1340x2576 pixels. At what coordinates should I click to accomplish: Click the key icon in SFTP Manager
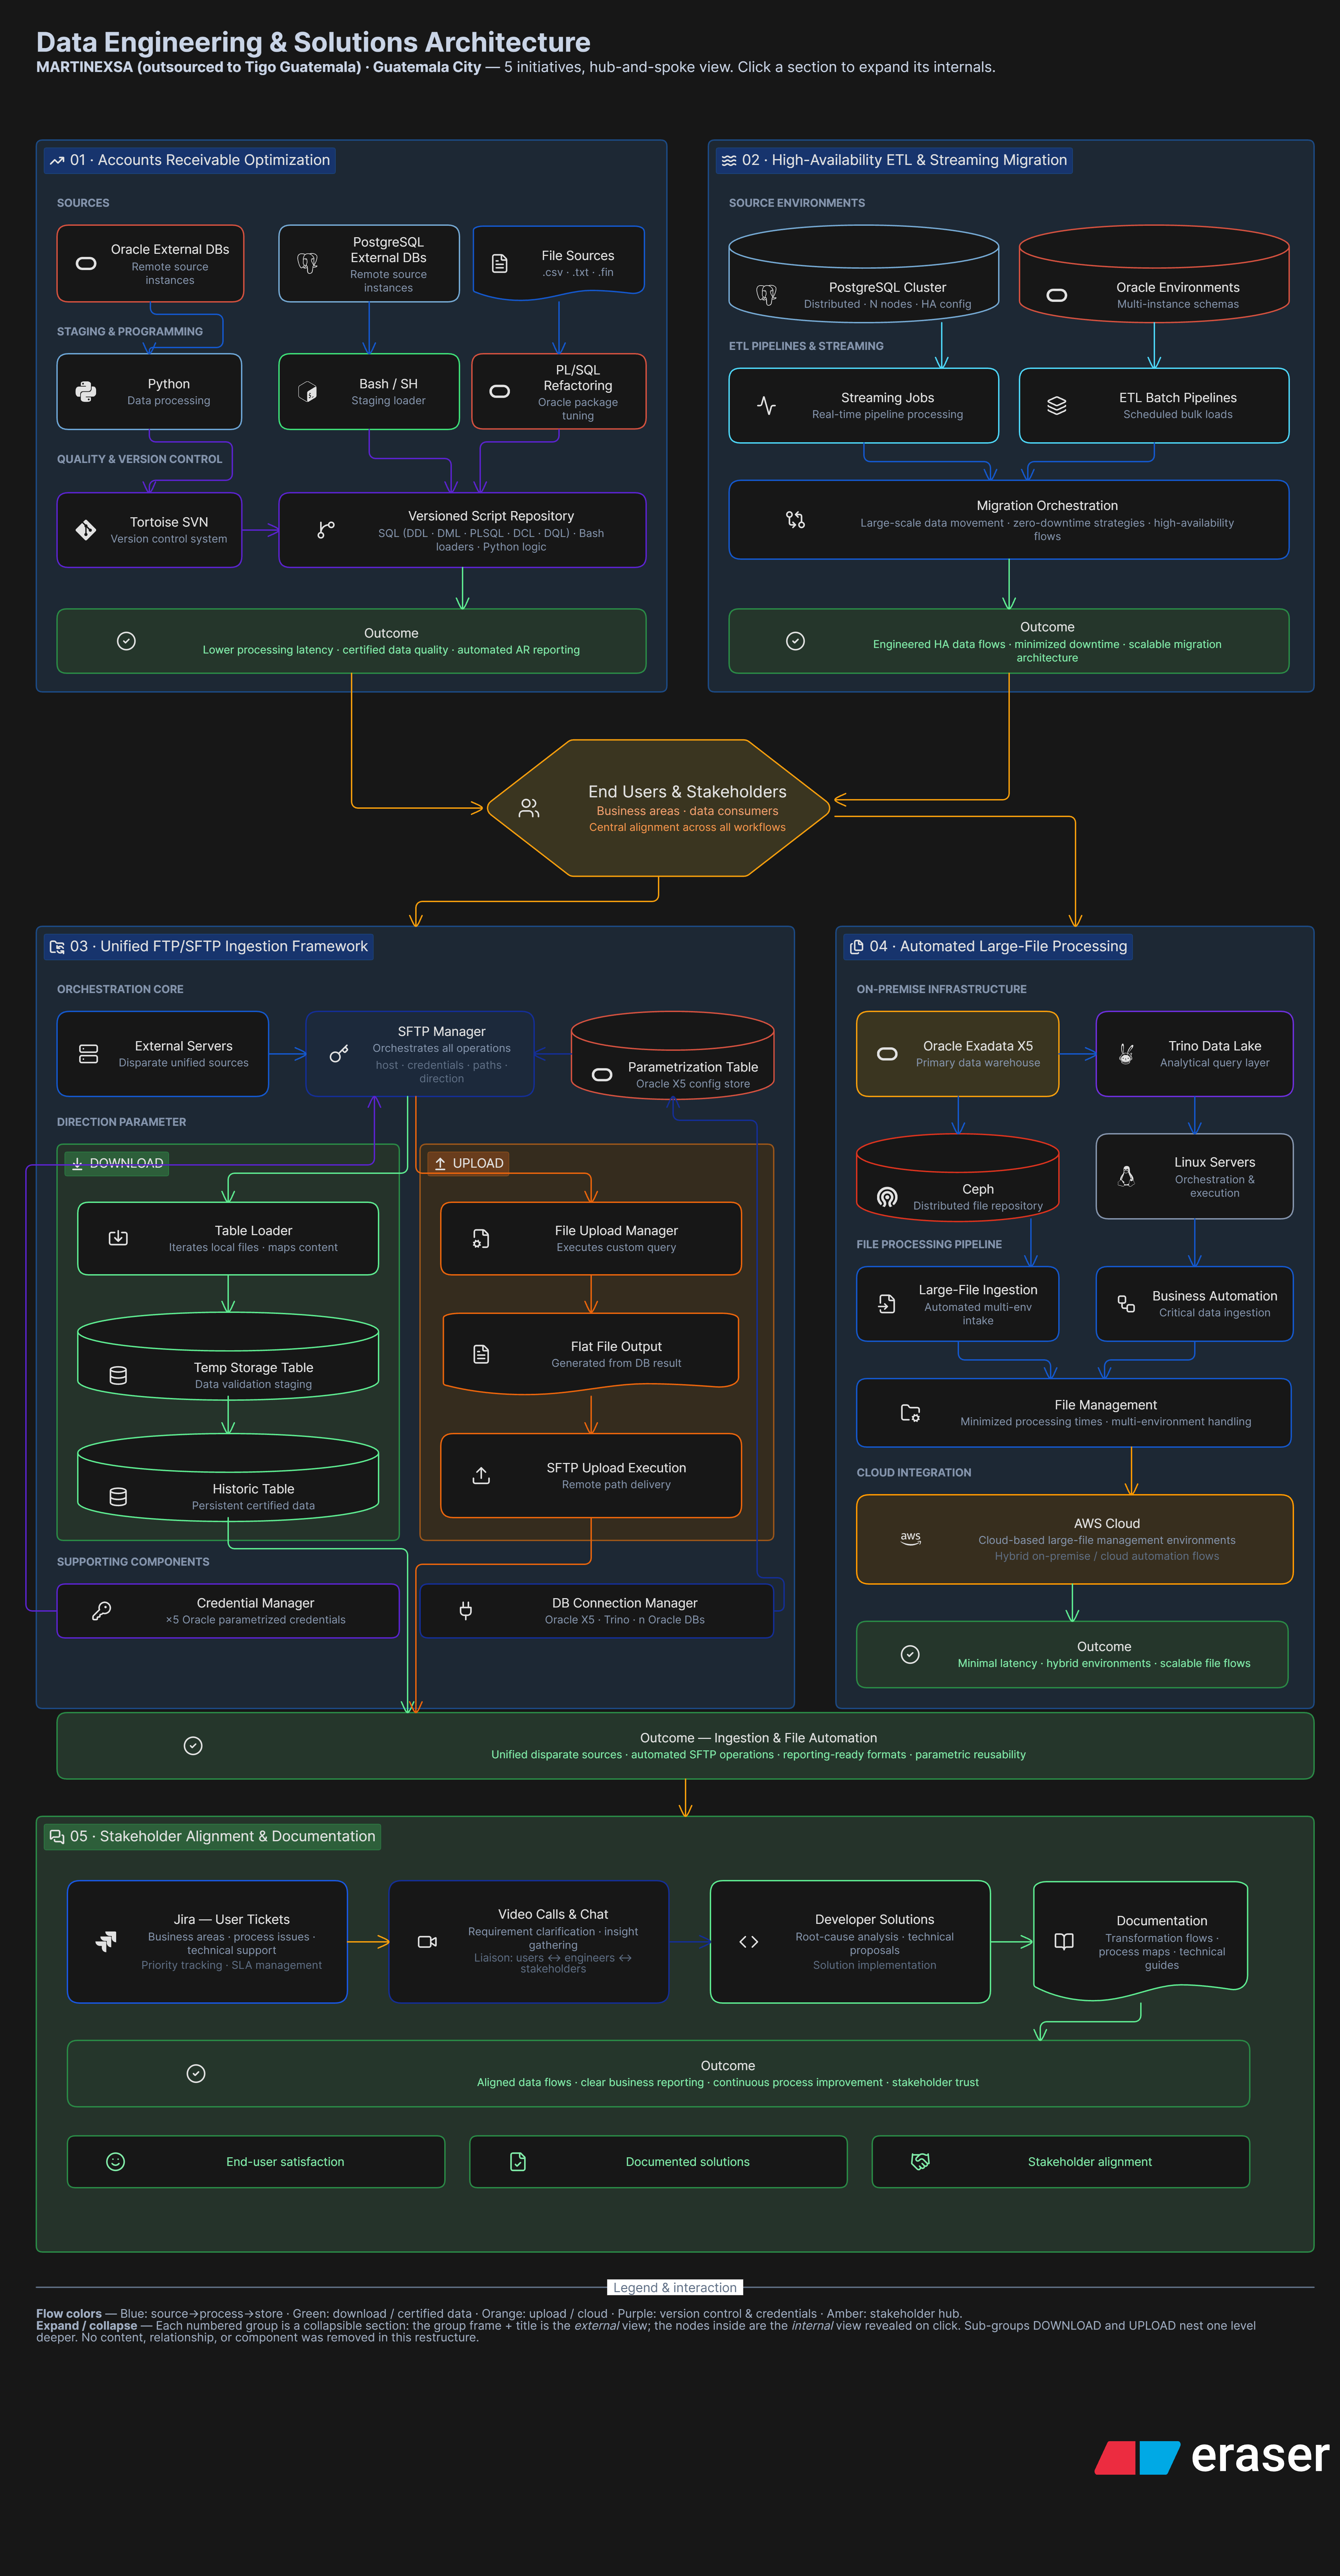339,1054
